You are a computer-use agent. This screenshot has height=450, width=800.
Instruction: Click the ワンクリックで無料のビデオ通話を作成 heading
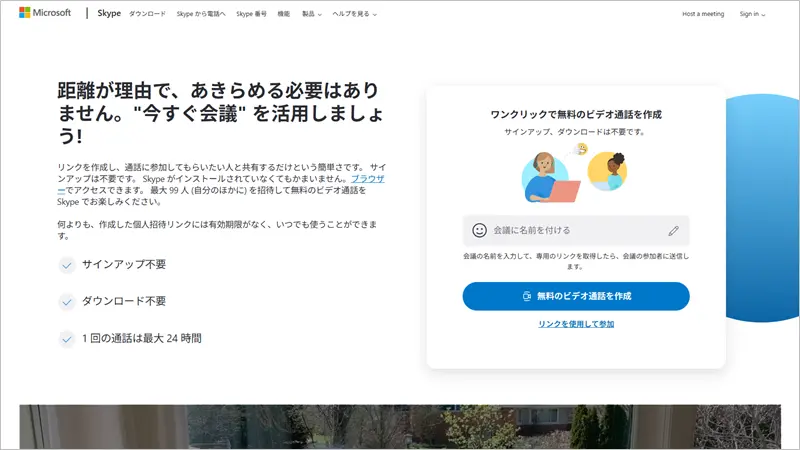576,114
